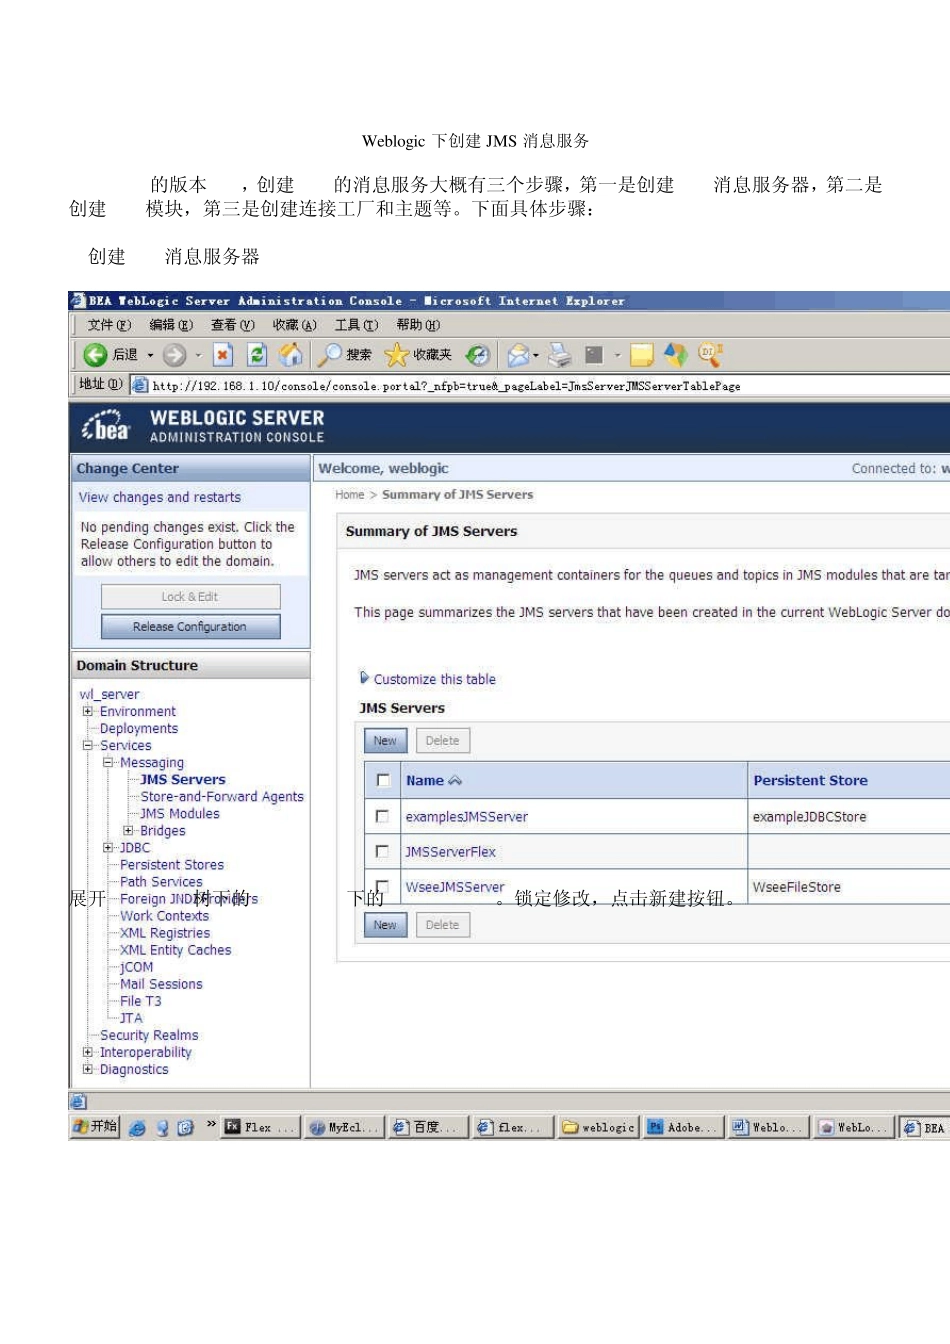Stop page loading with red X icon
Screen dimensions: 950x1344
[223, 355]
